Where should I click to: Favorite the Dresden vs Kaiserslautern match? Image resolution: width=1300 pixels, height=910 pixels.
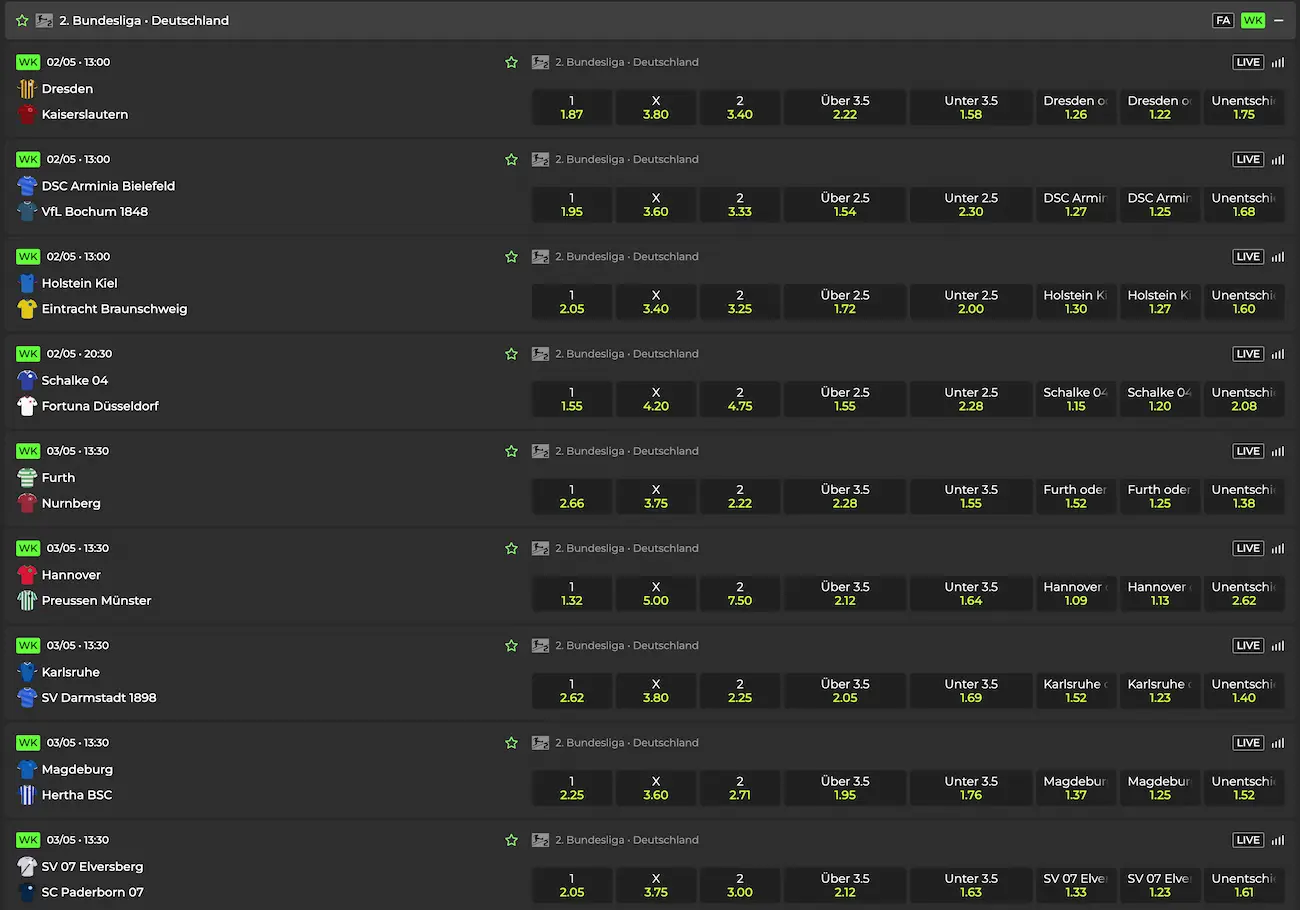pos(511,62)
